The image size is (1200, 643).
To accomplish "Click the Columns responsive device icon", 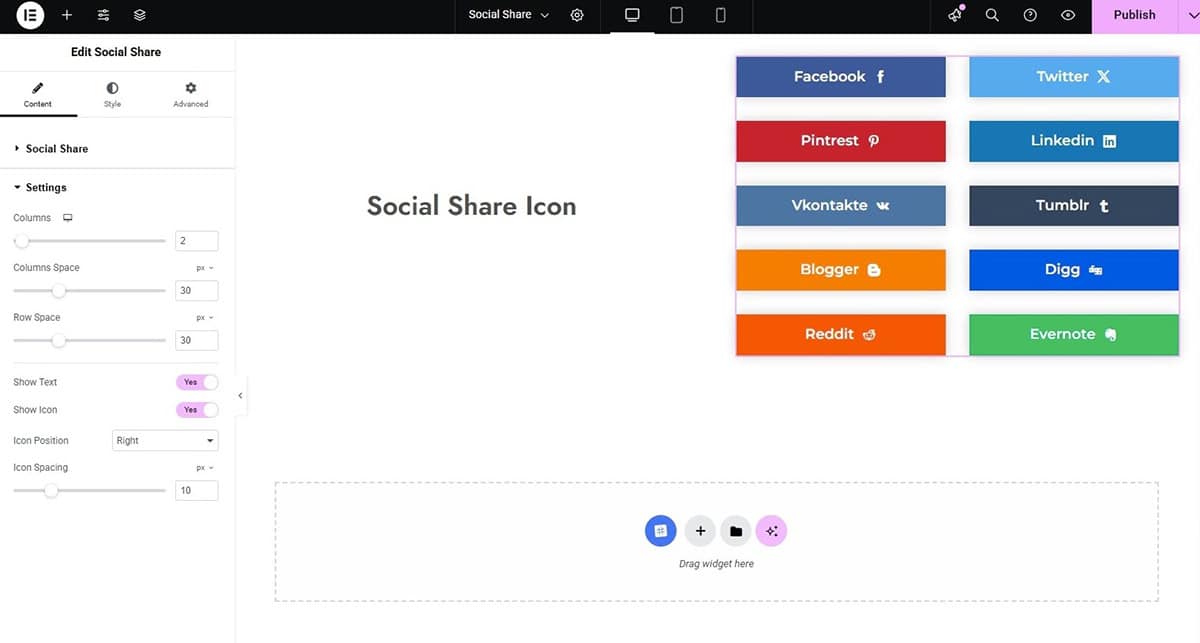I will coord(68,218).
